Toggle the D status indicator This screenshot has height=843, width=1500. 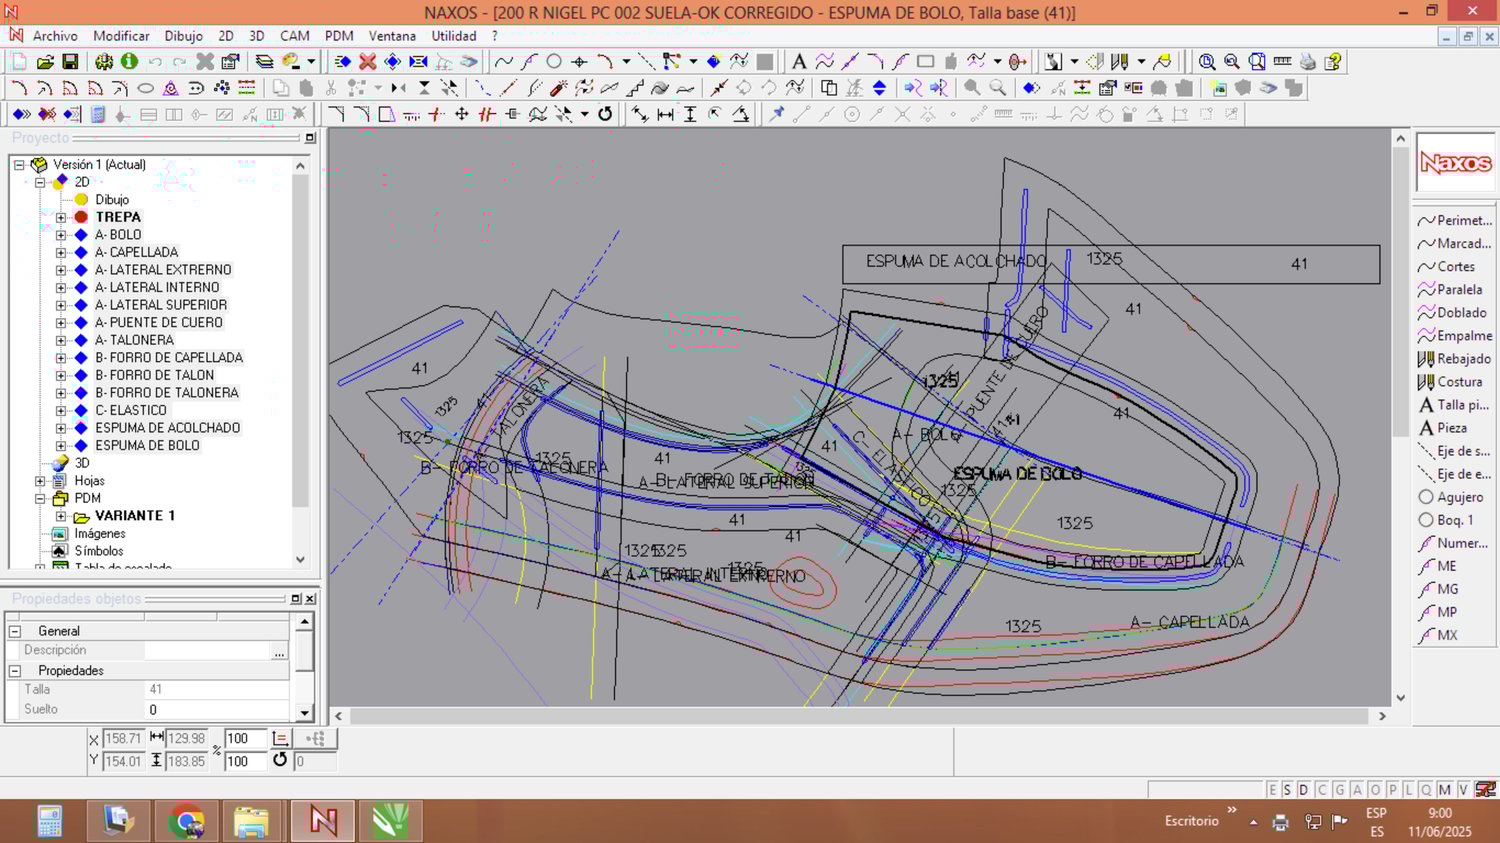(x=1303, y=790)
